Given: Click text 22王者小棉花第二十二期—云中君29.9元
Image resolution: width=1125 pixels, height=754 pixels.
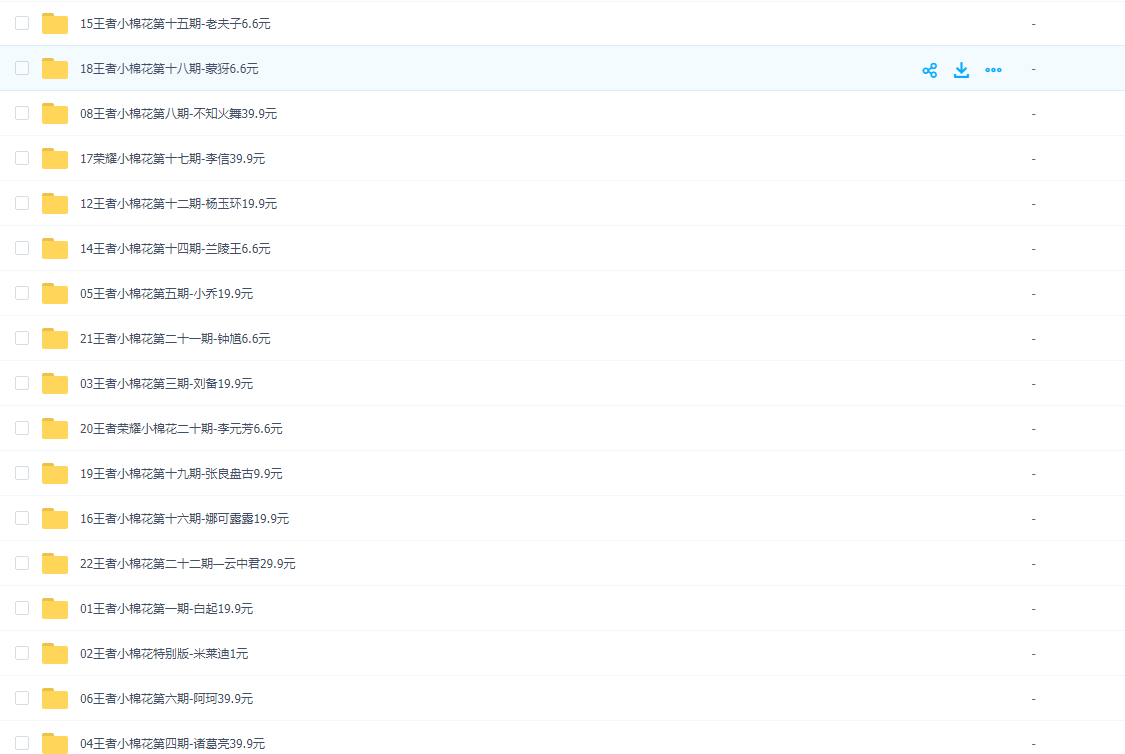Looking at the screenshot, I should click(187, 563).
